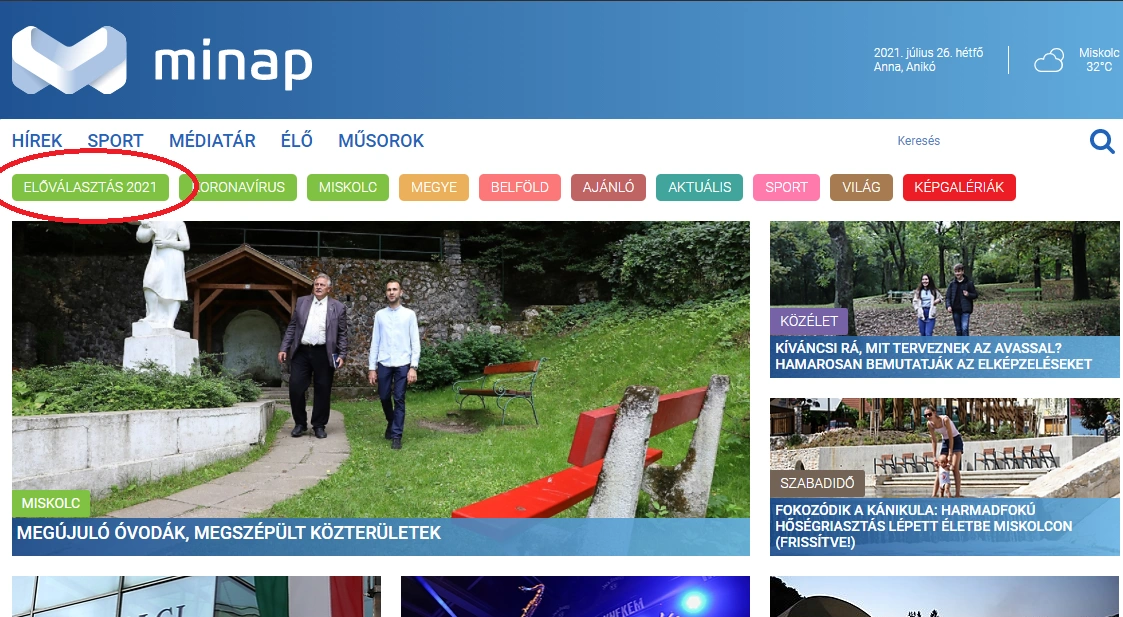This screenshot has width=1123, height=617.
Task: Select the BELFÖLD category tag
Action: pyautogui.click(x=519, y=187)
